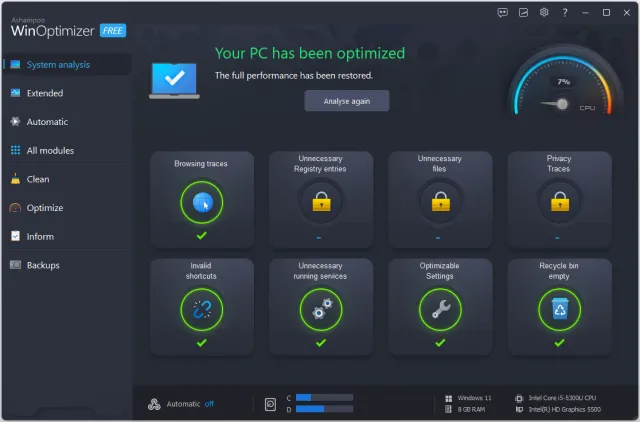Click the green checkmark under Optimizable Settings

440,343
